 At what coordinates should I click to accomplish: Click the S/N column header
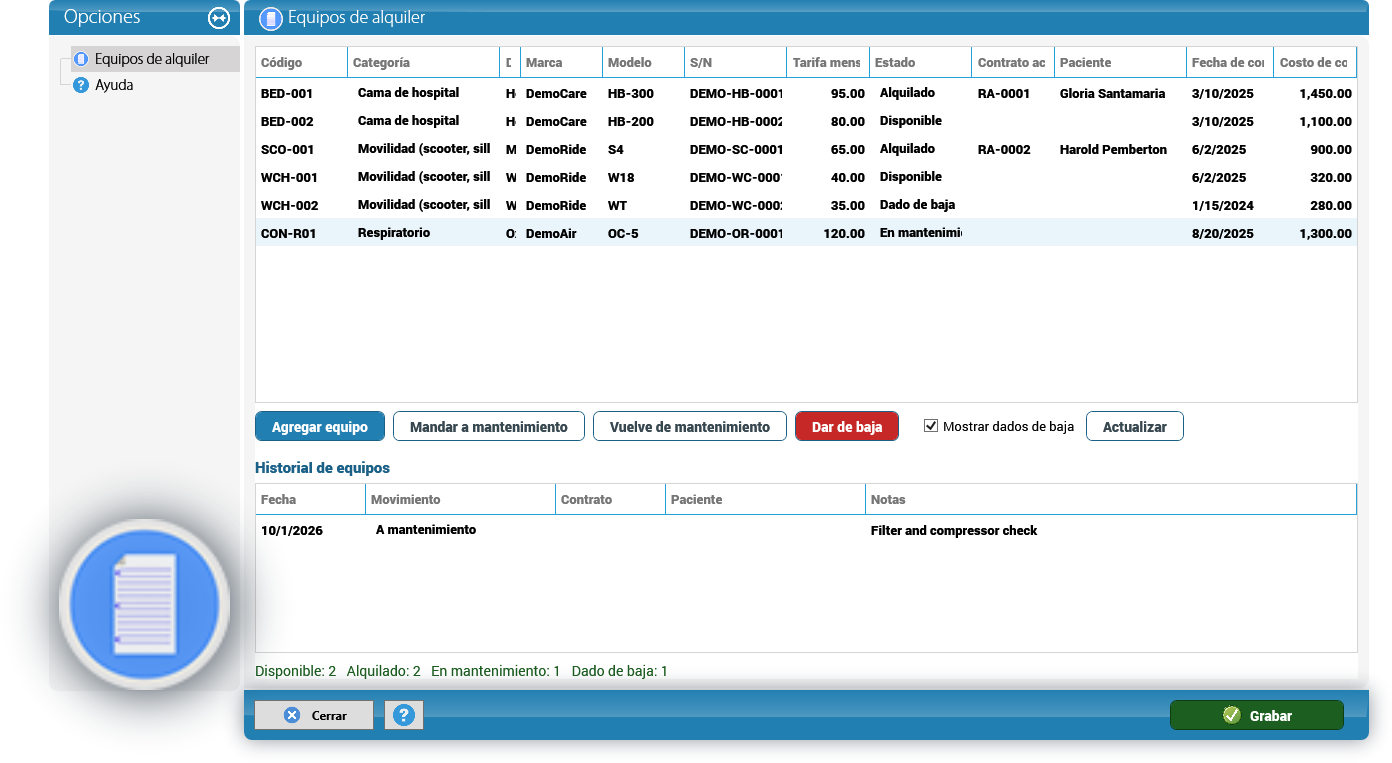(735, 62)
